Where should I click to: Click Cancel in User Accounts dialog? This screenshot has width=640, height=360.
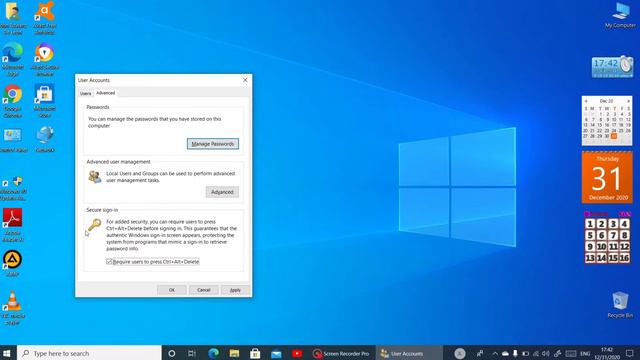pyautogui.click(x=203, y=290)
